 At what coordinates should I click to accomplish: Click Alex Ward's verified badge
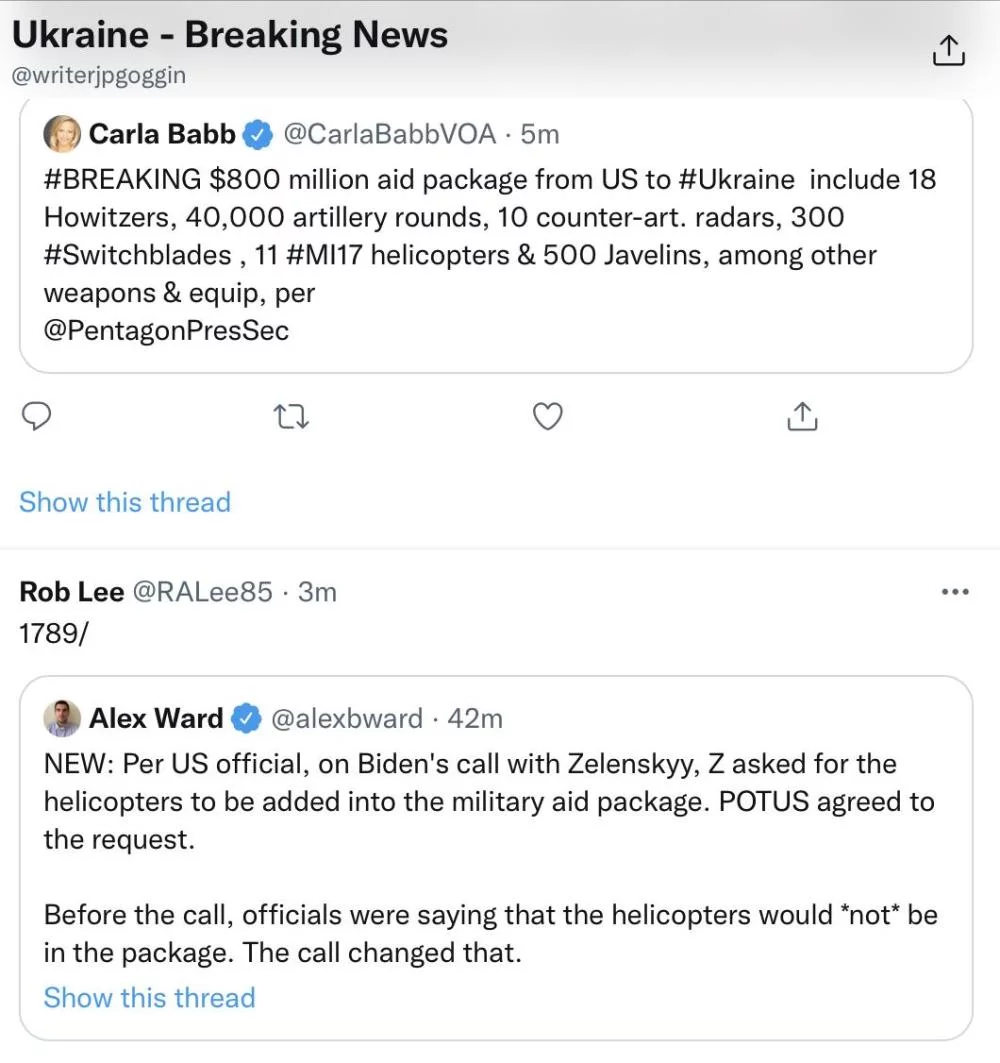246,718
